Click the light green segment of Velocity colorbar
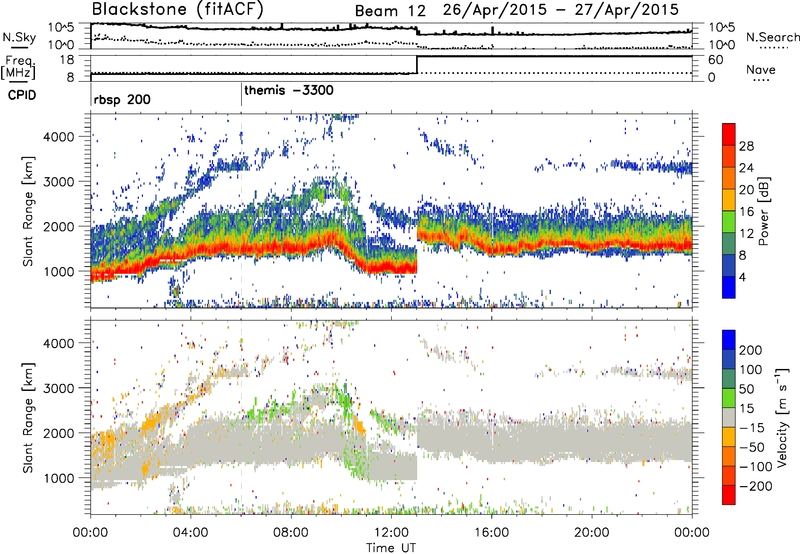Screen dimensions: 800x554 pos(729,398)
